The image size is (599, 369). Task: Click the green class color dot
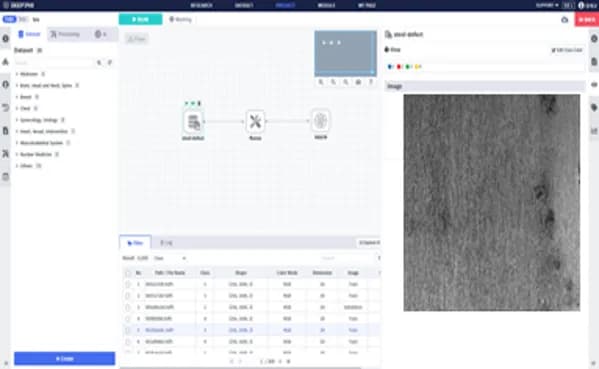tap(408, 66)
